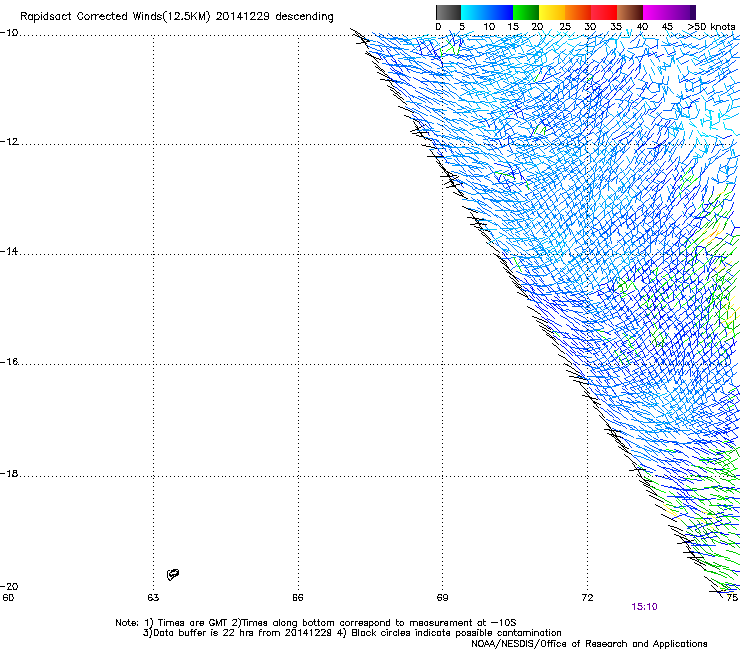Screen dimensions: 740x650
Task: Click the 66 longitude axis label
Action: 297,598
